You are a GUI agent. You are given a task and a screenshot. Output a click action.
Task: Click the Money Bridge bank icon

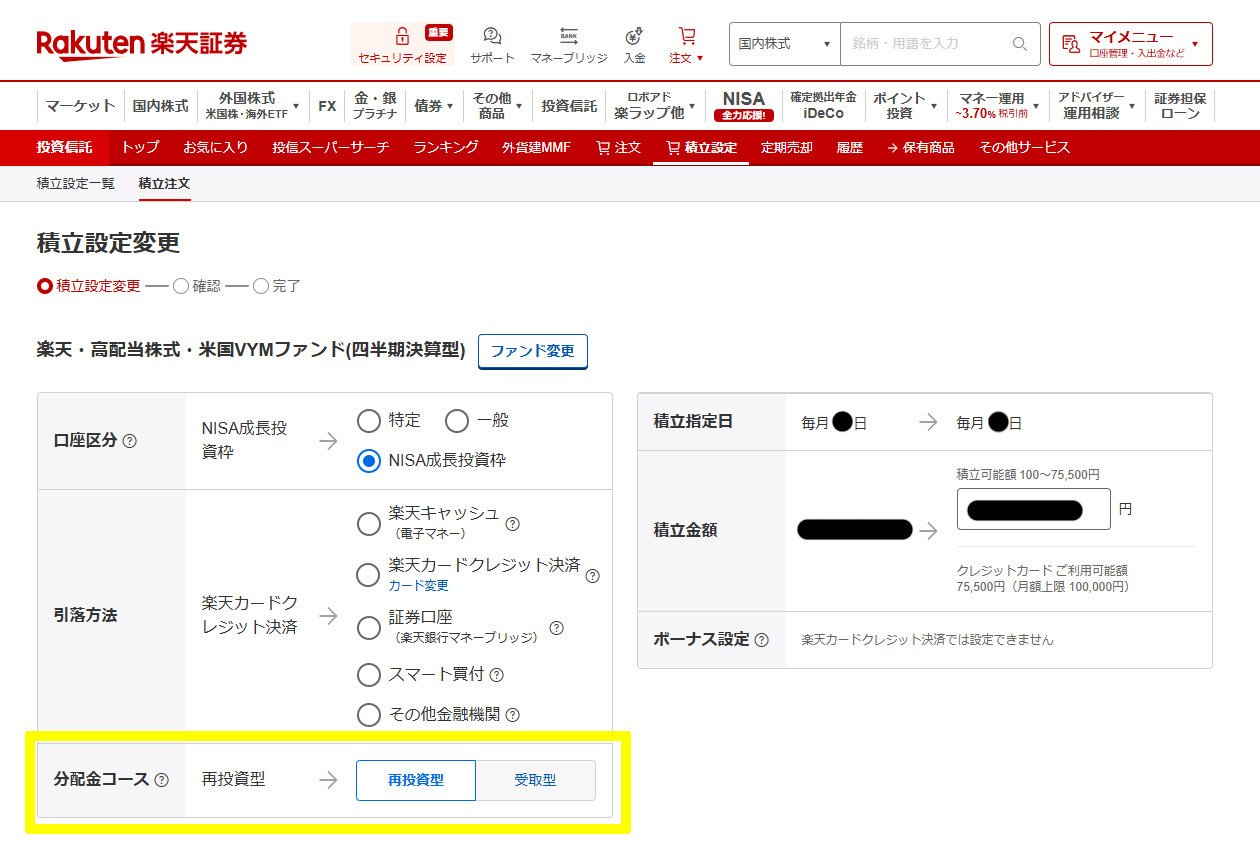coord(568,36)
